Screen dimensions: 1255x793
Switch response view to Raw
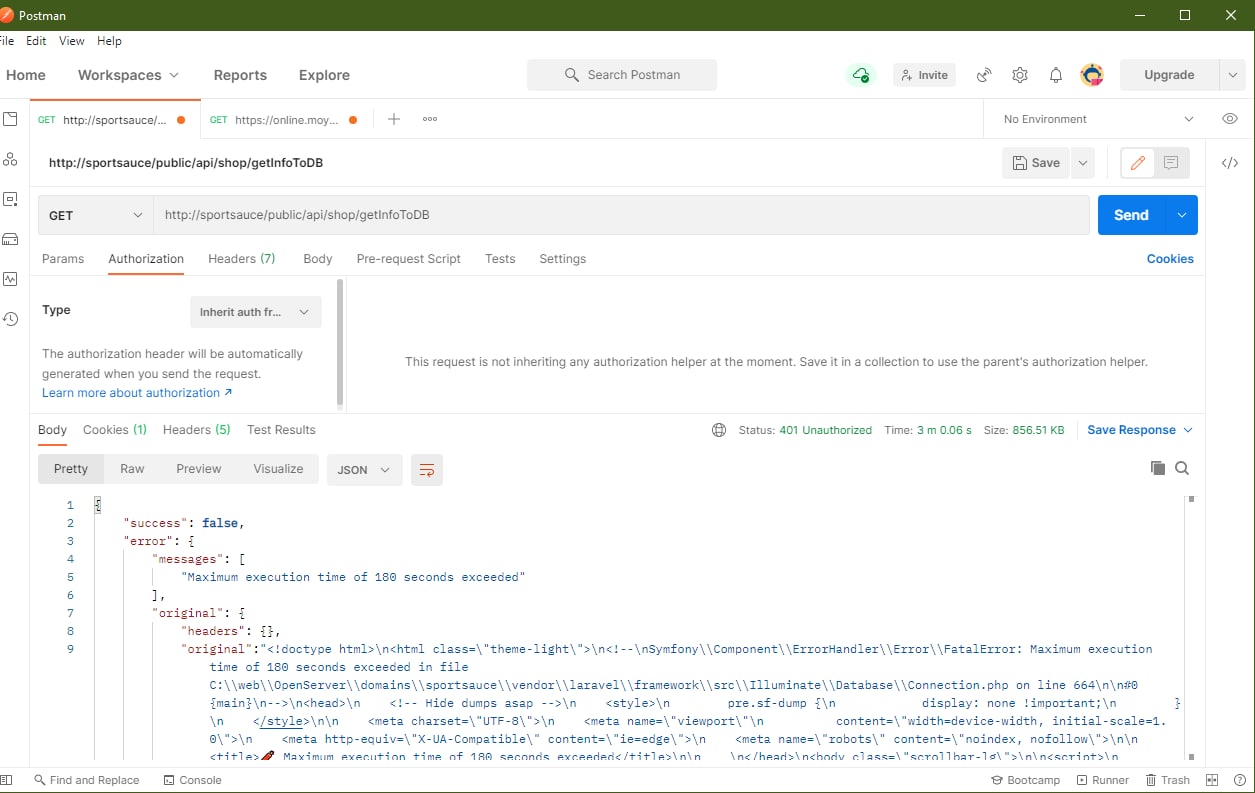[x=132, y=469]
